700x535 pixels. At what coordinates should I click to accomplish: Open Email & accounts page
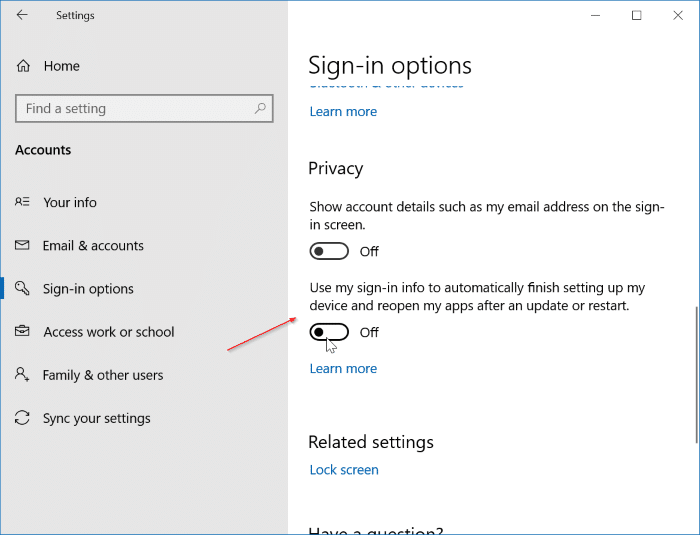(x=93, y=246)
